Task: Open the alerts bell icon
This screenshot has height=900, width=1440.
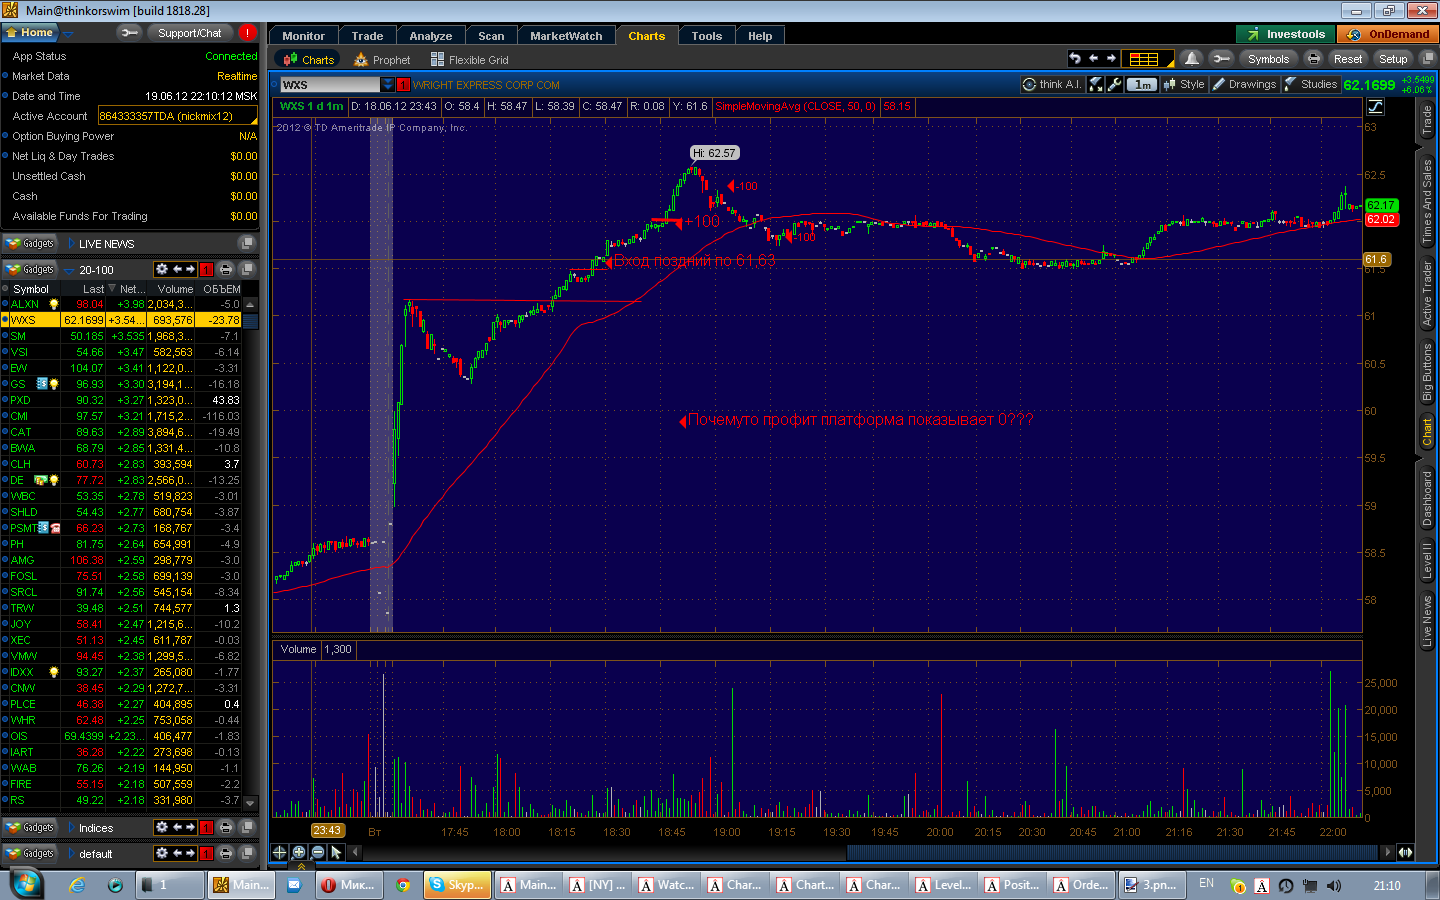Action: click(x=1191, y=59)
